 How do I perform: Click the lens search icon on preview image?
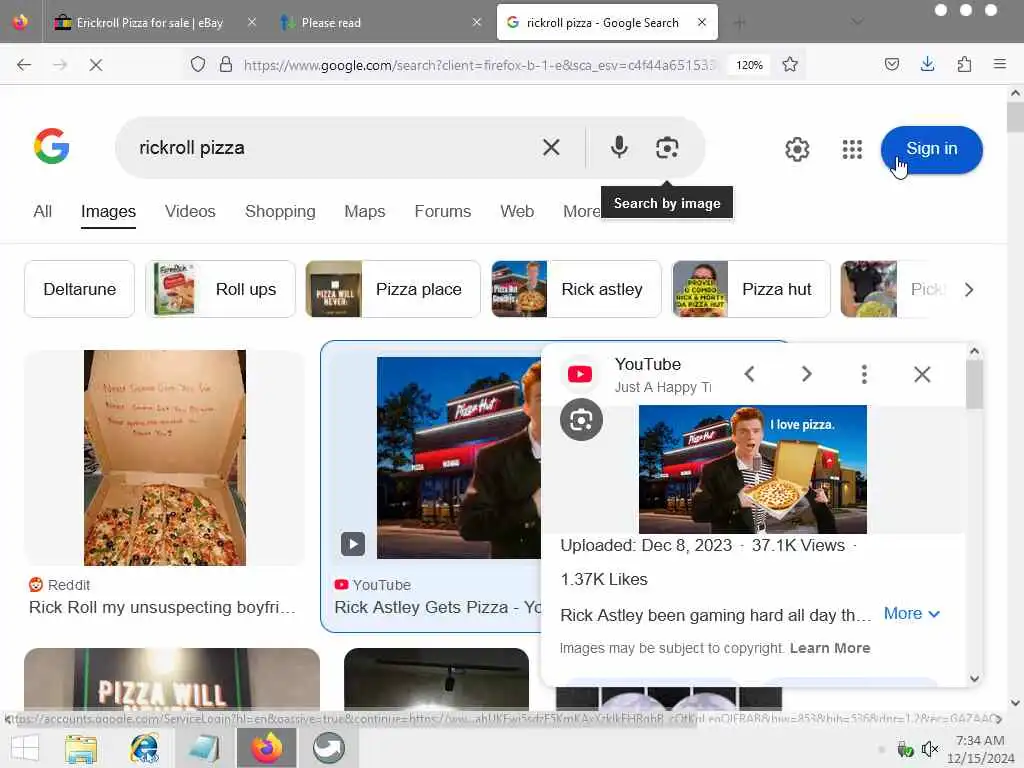581,419
